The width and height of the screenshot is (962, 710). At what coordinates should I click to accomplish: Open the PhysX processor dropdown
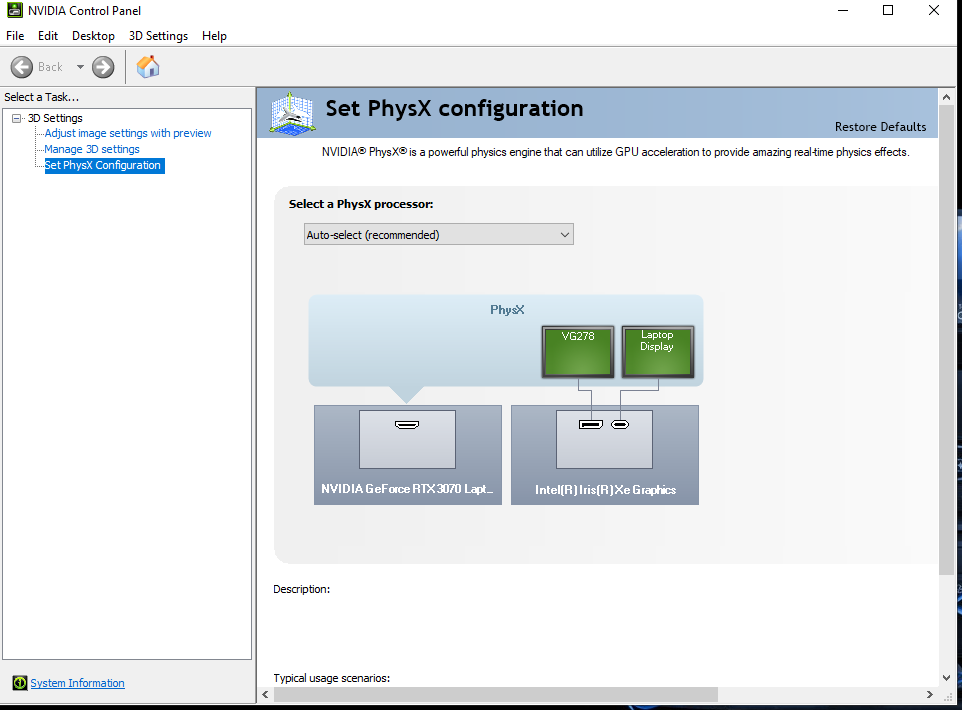click(x=438, y=235)
